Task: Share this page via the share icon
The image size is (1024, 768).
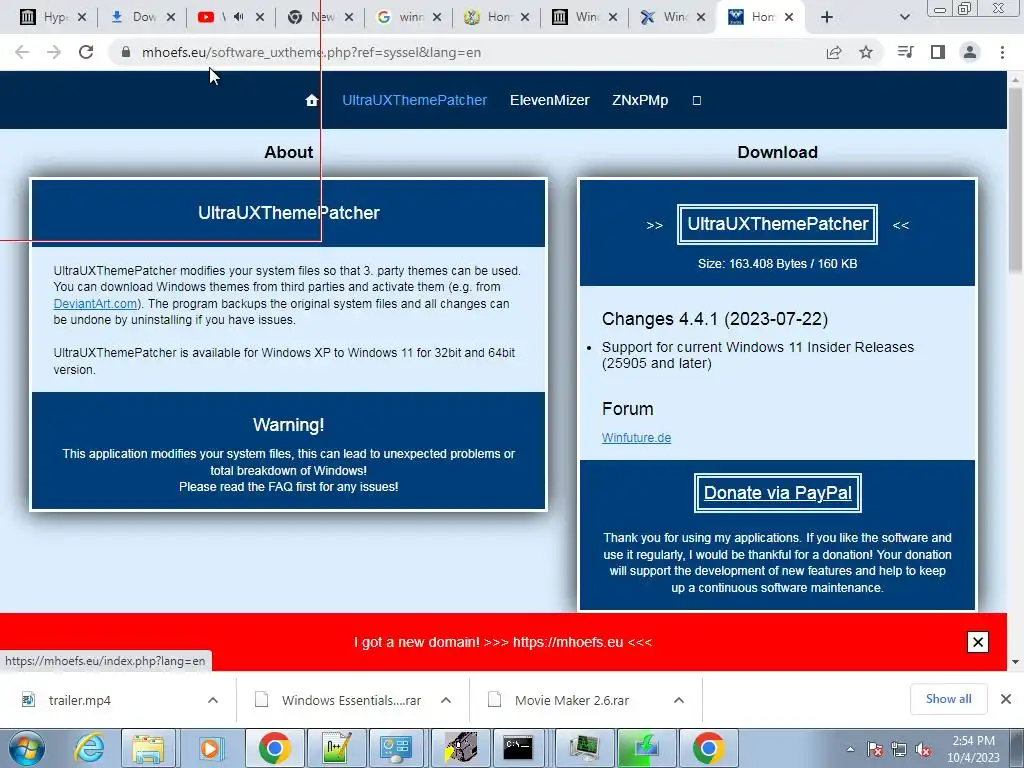Action: (834, 52)
